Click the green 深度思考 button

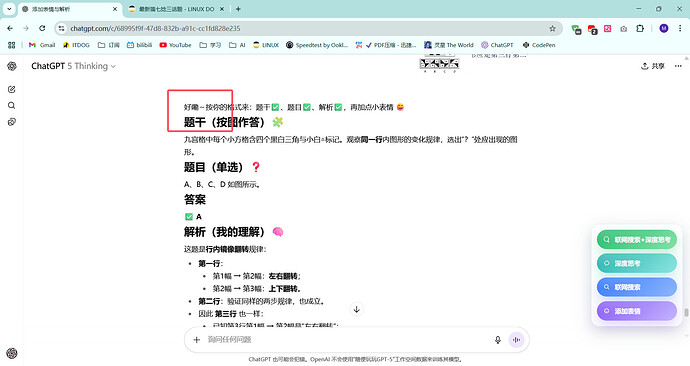tap(637, 264)
